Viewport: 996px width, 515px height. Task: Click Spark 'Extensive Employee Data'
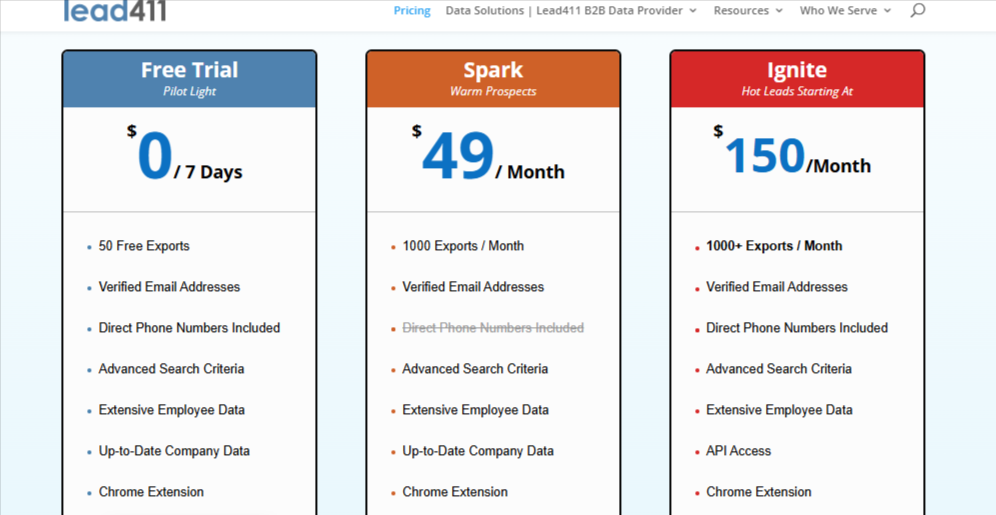[476, 410]
